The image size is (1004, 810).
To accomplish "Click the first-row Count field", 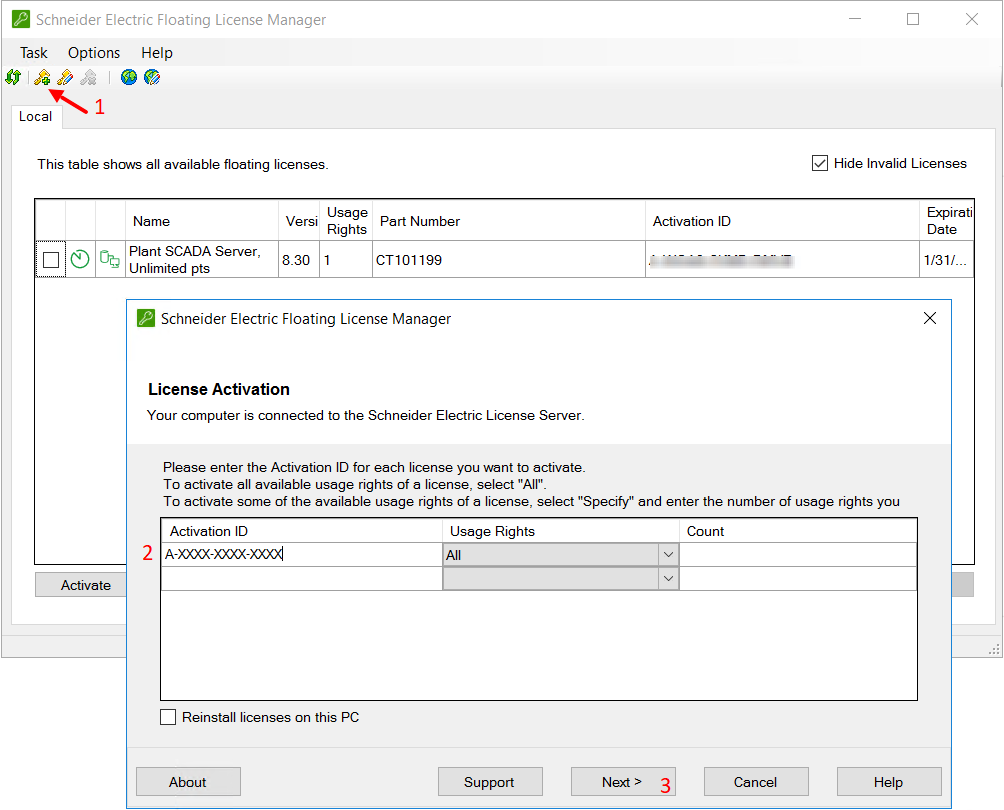I will (798, 555).
